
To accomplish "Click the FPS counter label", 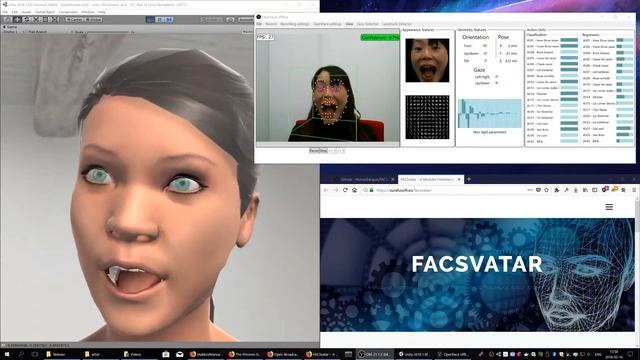I will click(x=265, y=37).
